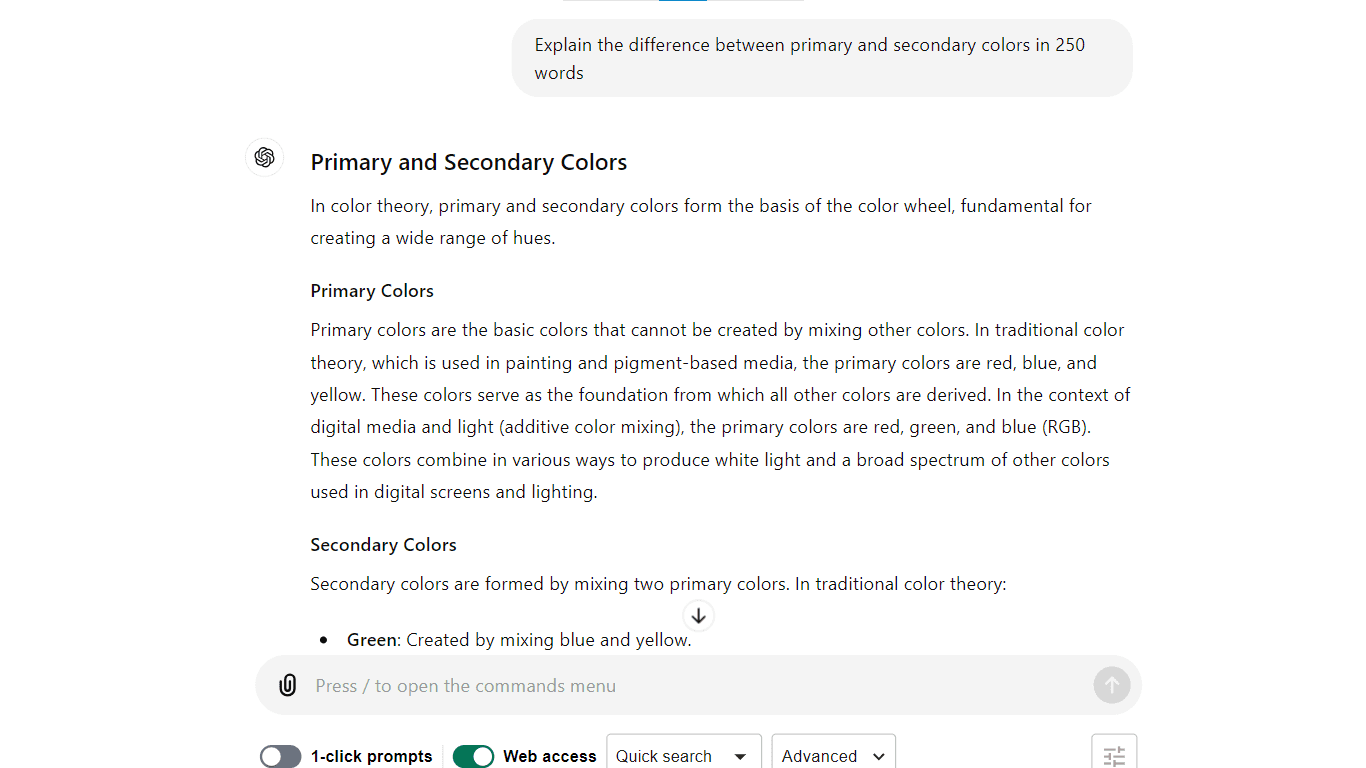Image resolution: width=1366 pixels, height=768 pixels.
Task: Click the "Web access" label text
Action: coord(550,756)
